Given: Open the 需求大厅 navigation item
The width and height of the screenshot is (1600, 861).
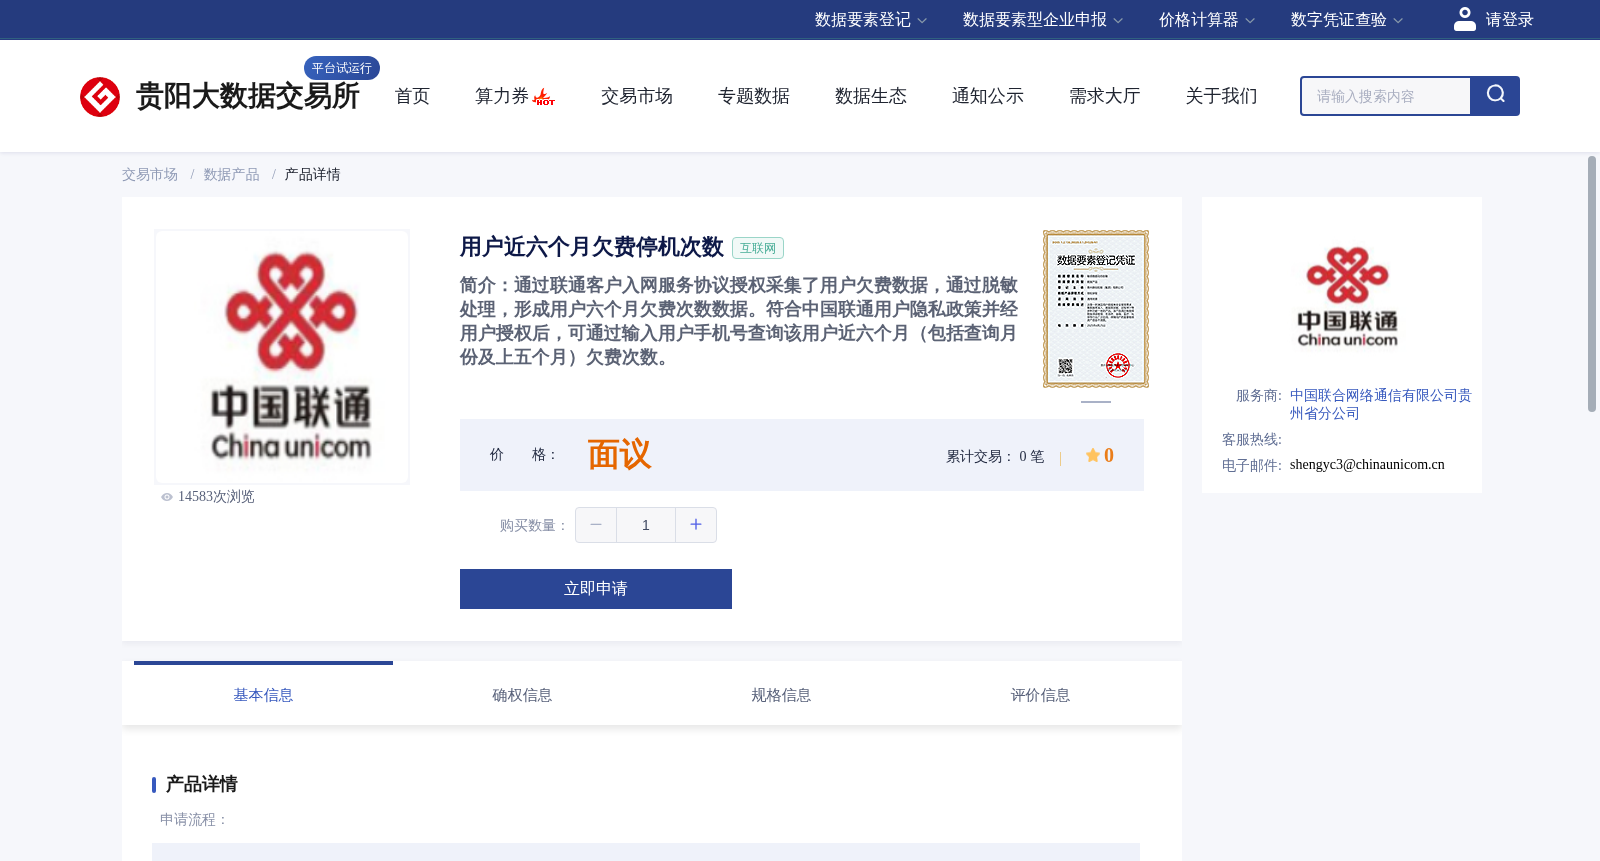Looking at the screenshot, I should pos(1105,96).
